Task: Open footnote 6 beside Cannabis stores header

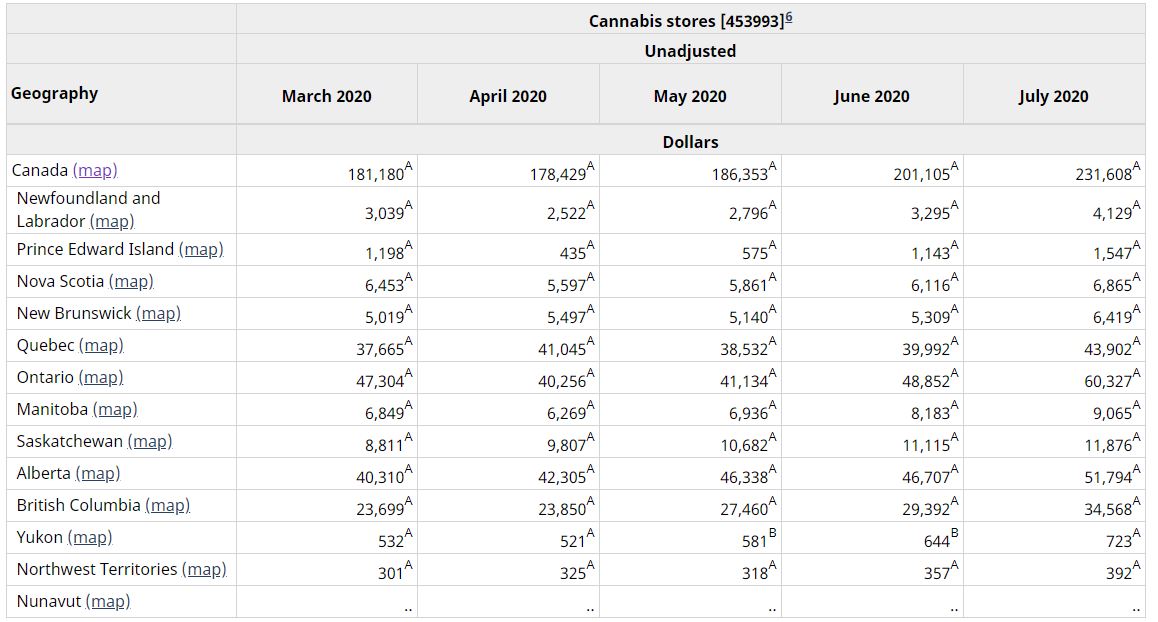Action: (789, 18)
